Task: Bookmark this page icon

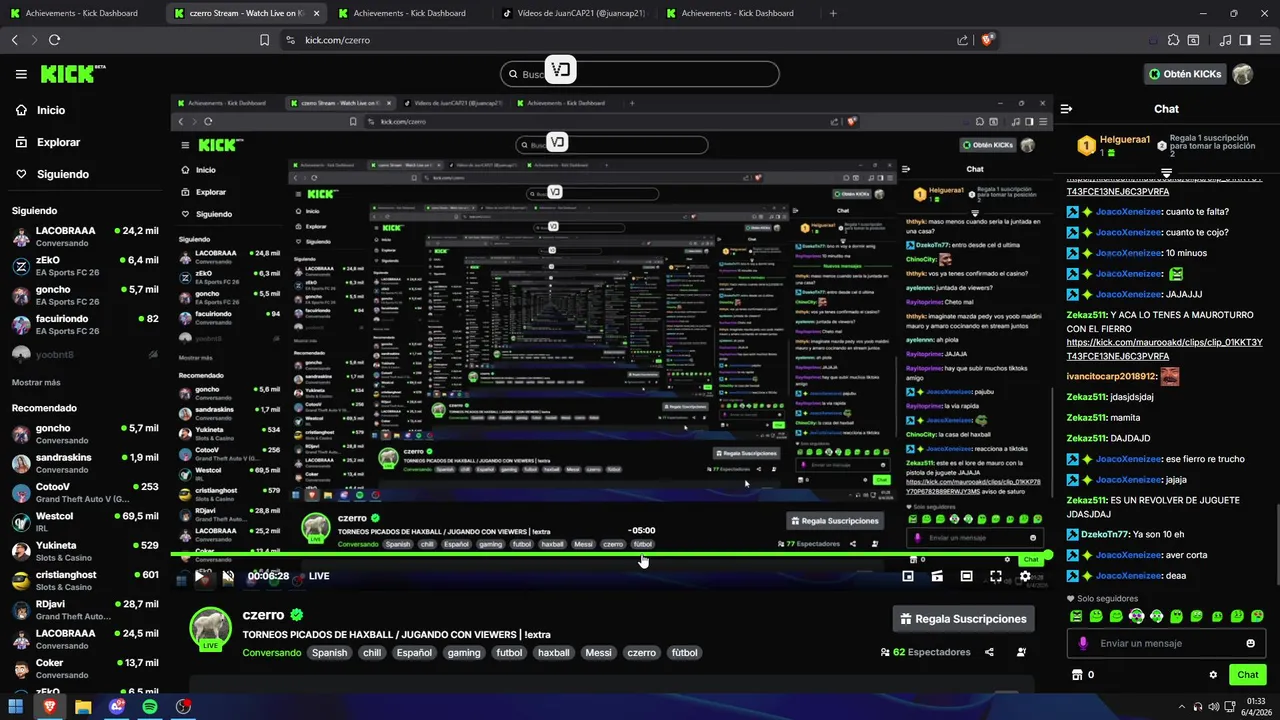Action: tap(264, 40)
